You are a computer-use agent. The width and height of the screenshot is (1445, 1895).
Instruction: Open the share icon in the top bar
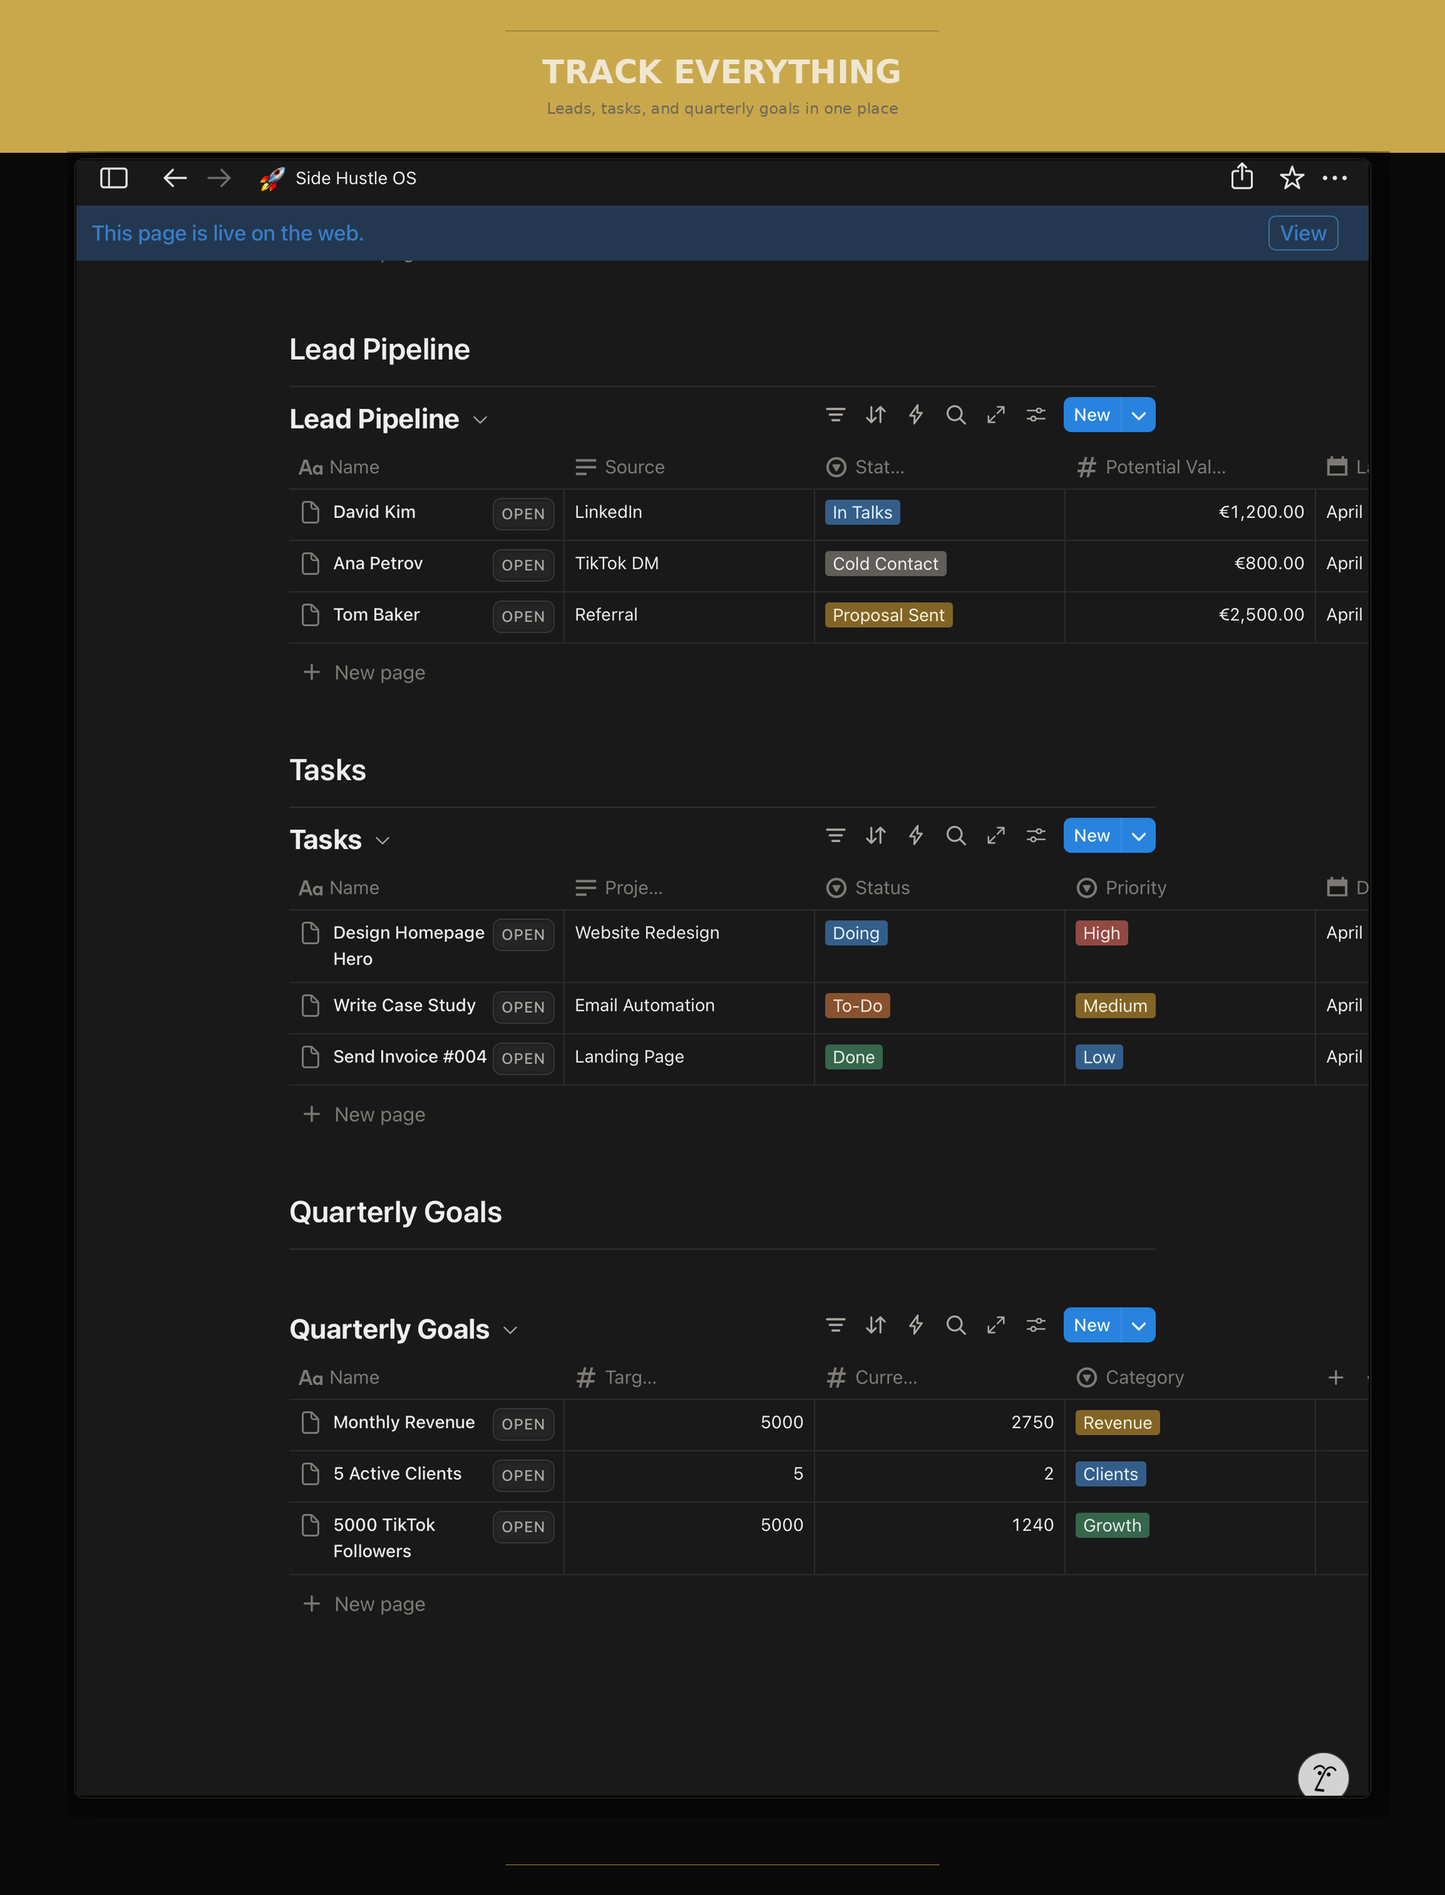pos(1242,177)
